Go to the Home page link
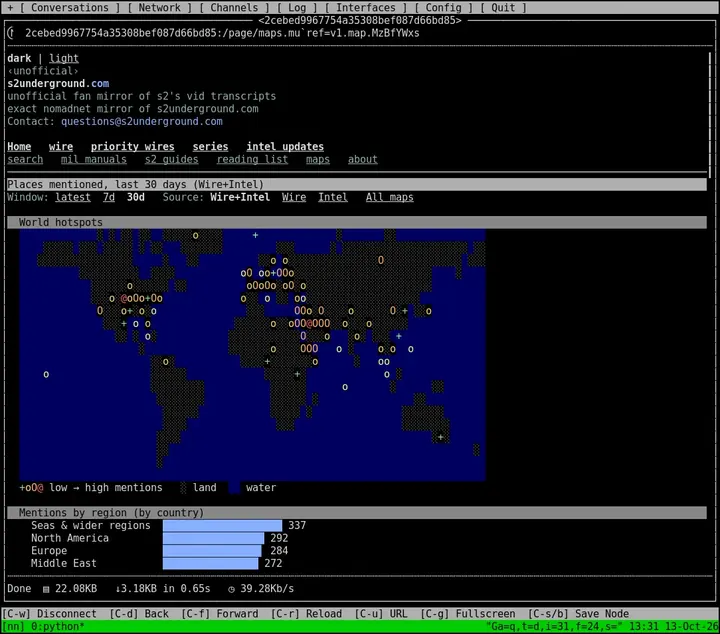The height and width of the screenshot is (634, 720). (x=19, y=146)
